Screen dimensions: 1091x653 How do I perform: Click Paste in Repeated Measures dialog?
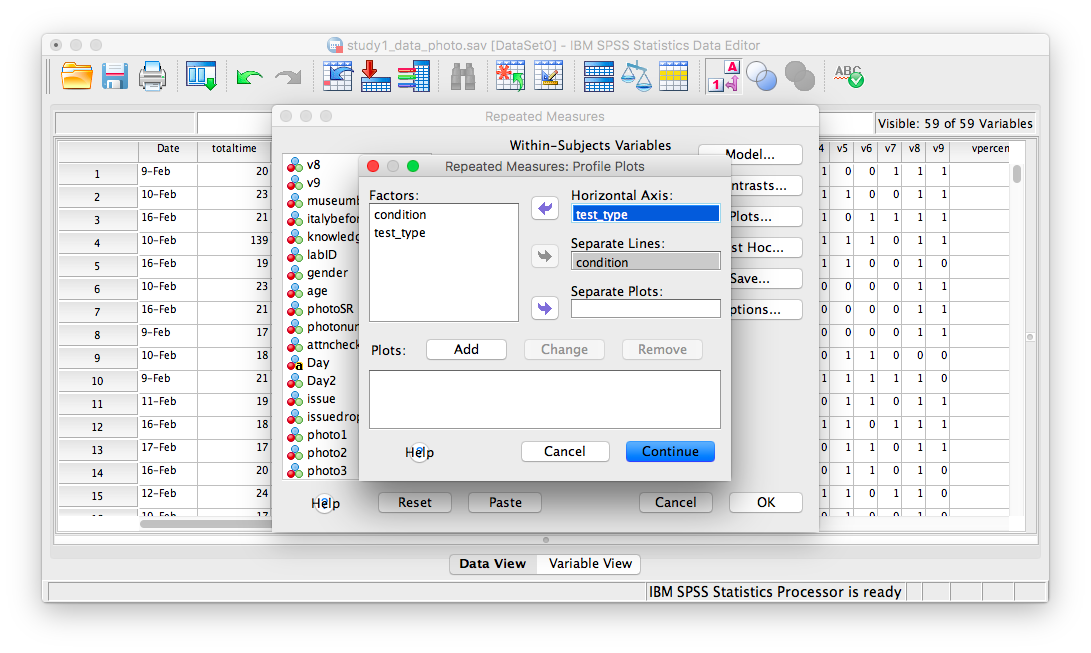point(505,502)
